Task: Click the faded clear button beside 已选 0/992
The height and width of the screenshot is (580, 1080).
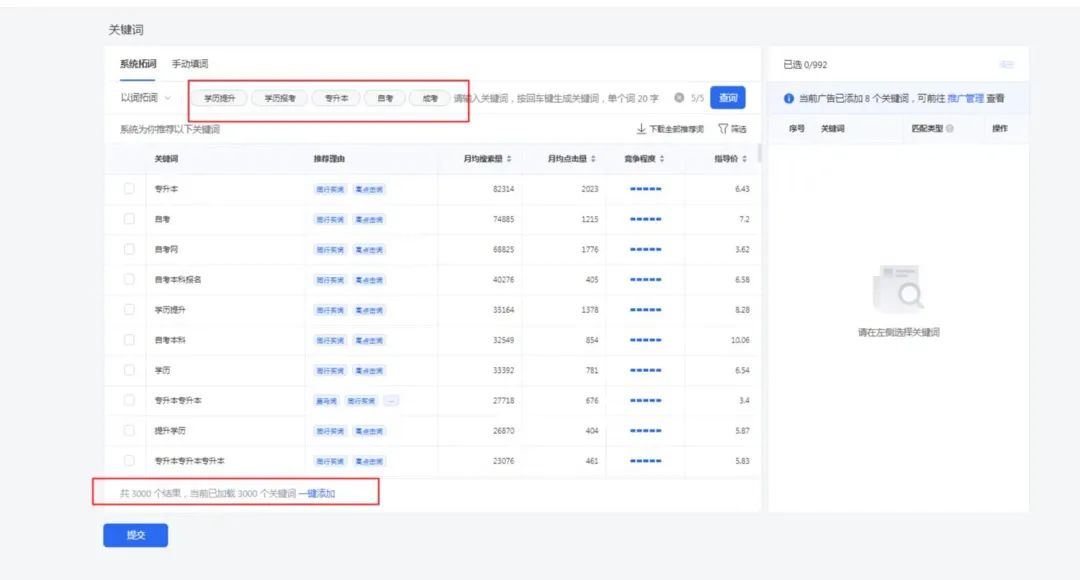Action: tap(1006, 64)
